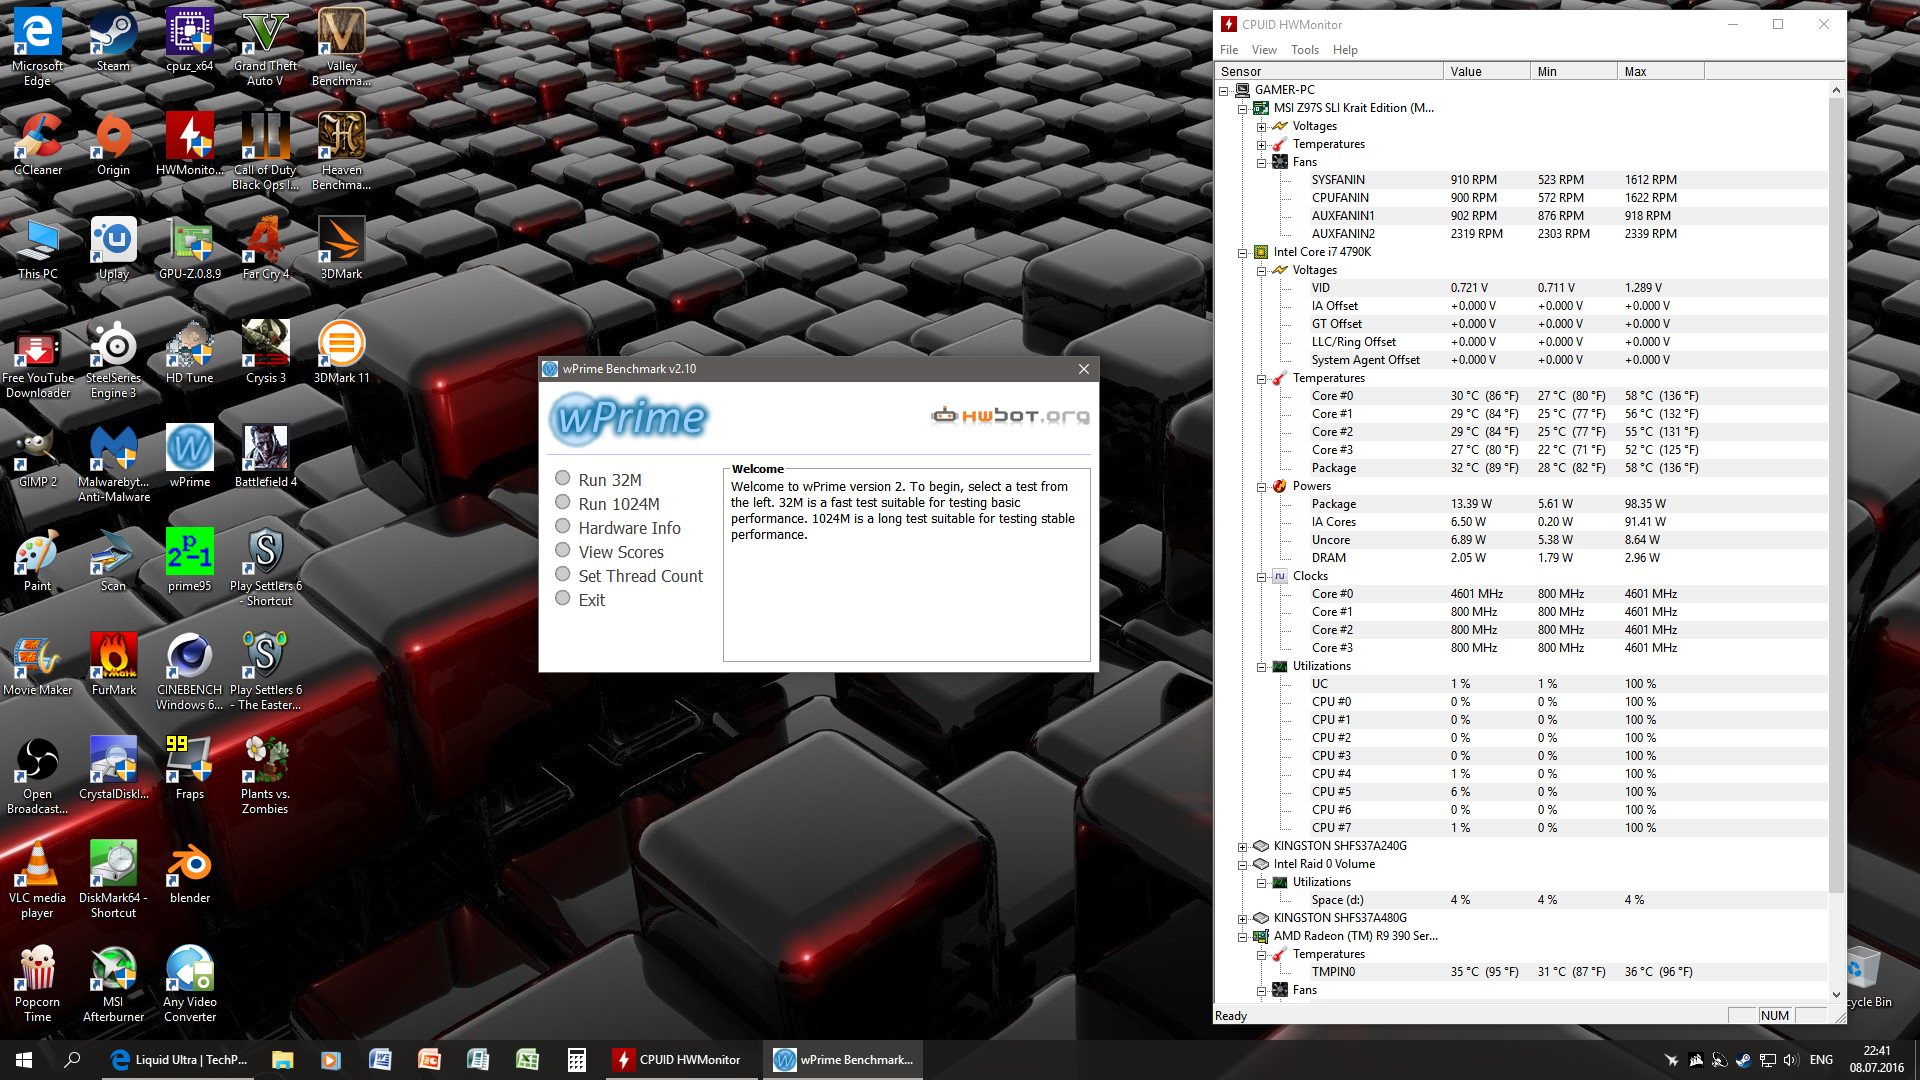Collapse CPU Utilizations section
The height and width of the screenshot is (1080, 1920).
point(1262,667)
